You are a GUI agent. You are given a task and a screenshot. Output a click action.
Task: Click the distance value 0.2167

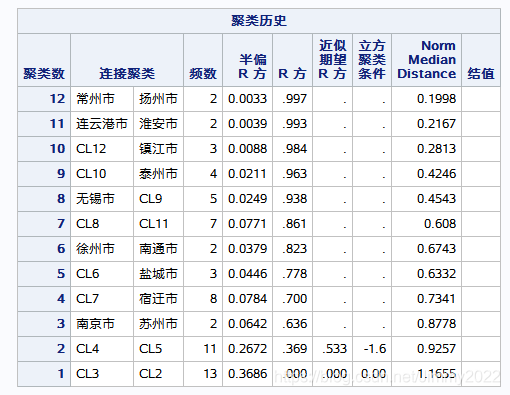(x=436, y=124)
